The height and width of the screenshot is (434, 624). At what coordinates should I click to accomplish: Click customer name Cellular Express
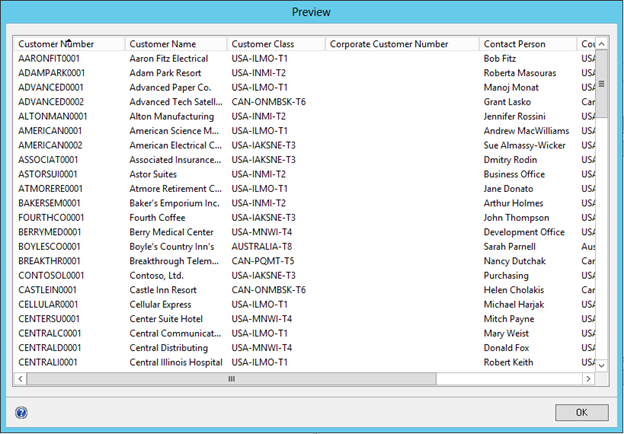point(160,304)
